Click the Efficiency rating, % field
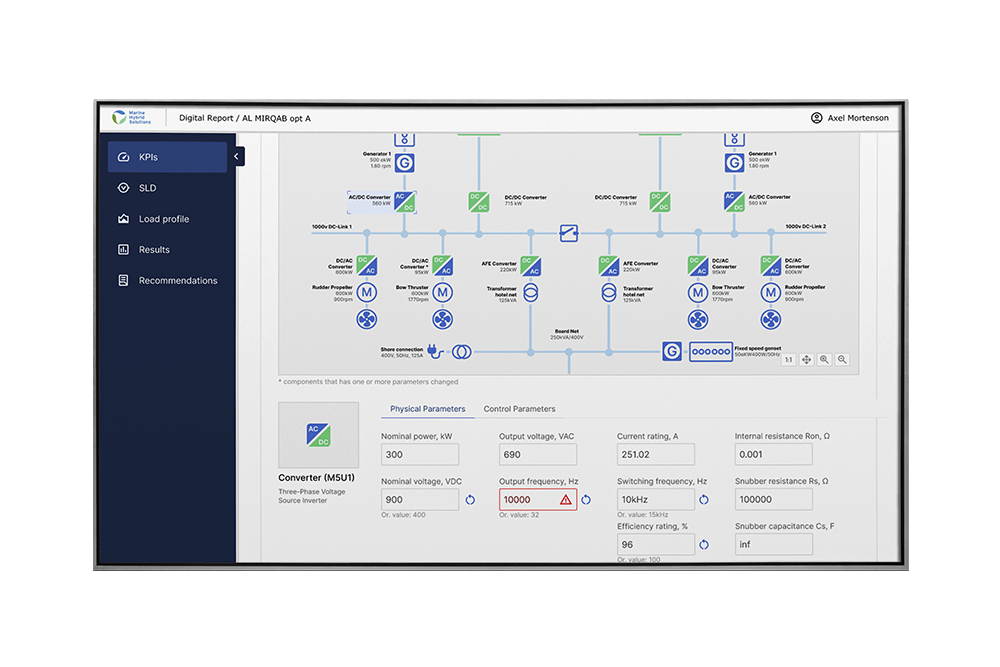The height and width of the screenshot is (667, 1000). 656,545
